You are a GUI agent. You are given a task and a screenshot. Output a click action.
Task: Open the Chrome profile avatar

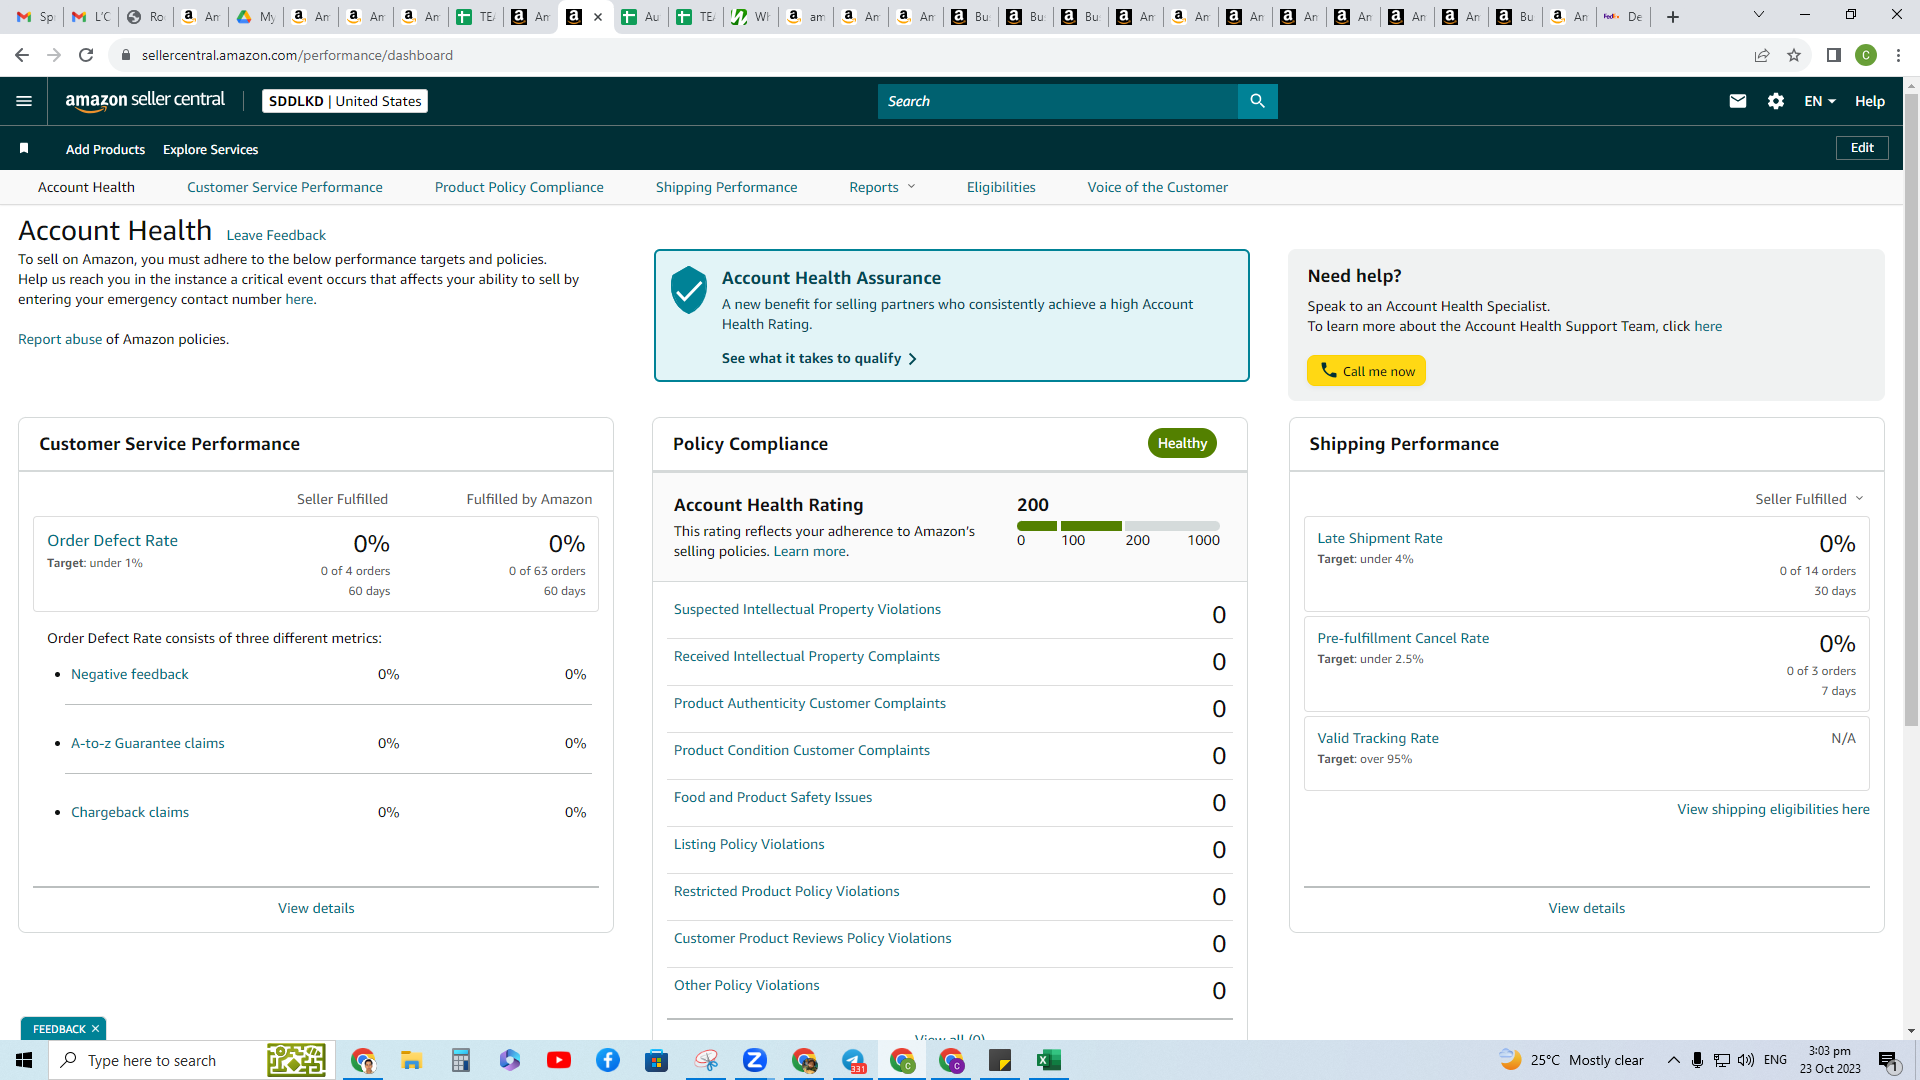(1866, 55)
